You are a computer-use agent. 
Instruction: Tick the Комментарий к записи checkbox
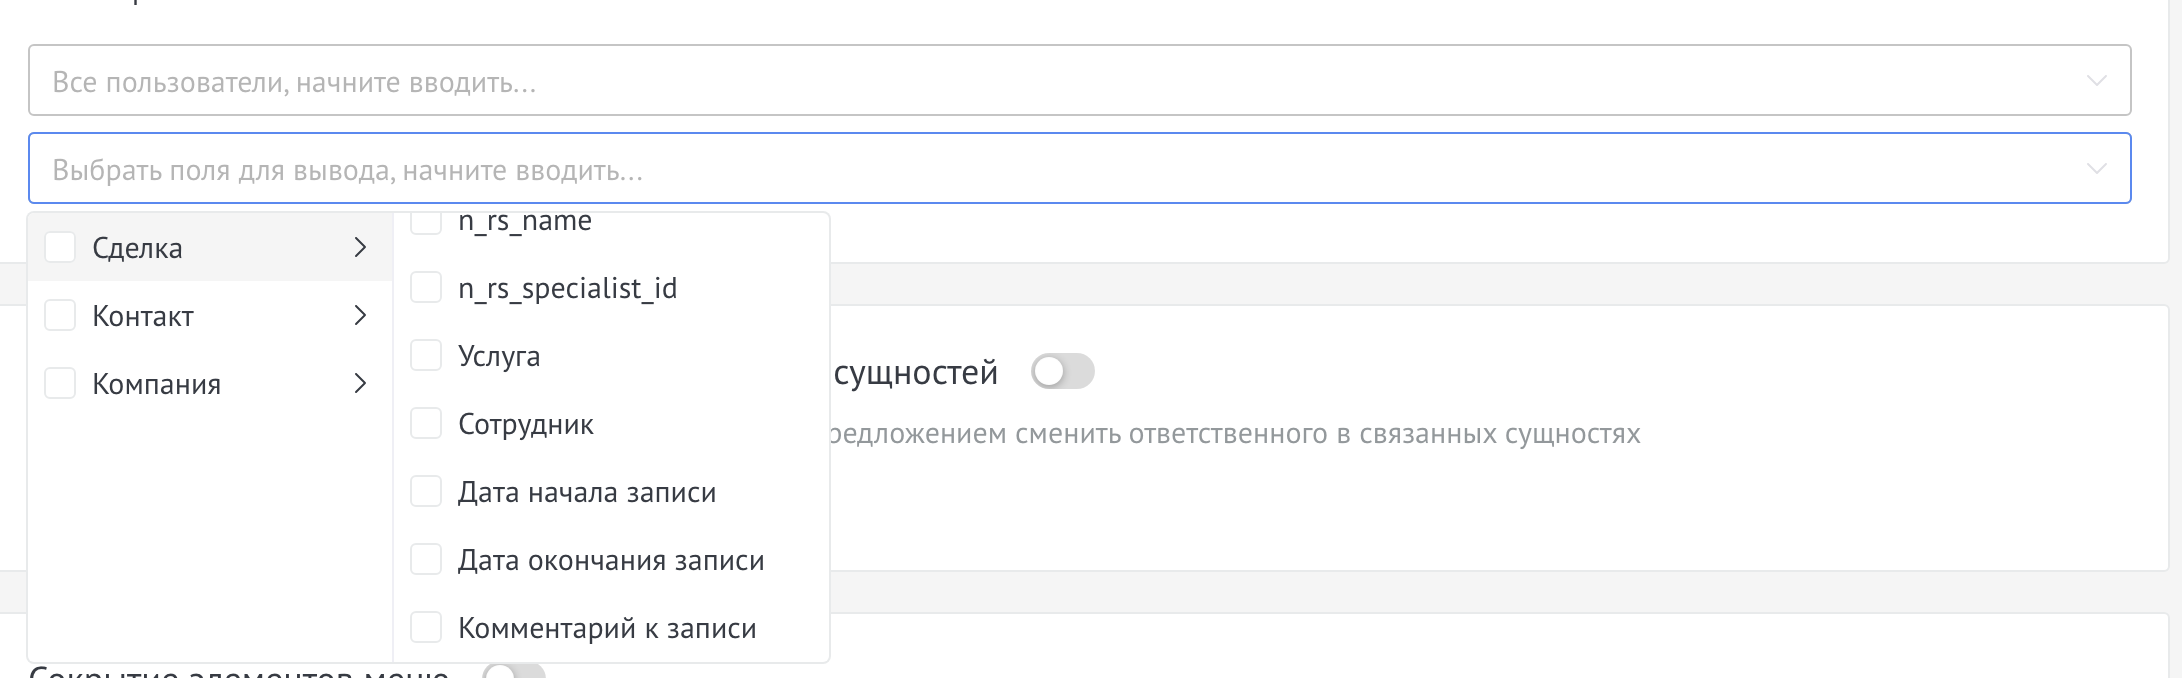click(426, 627)
